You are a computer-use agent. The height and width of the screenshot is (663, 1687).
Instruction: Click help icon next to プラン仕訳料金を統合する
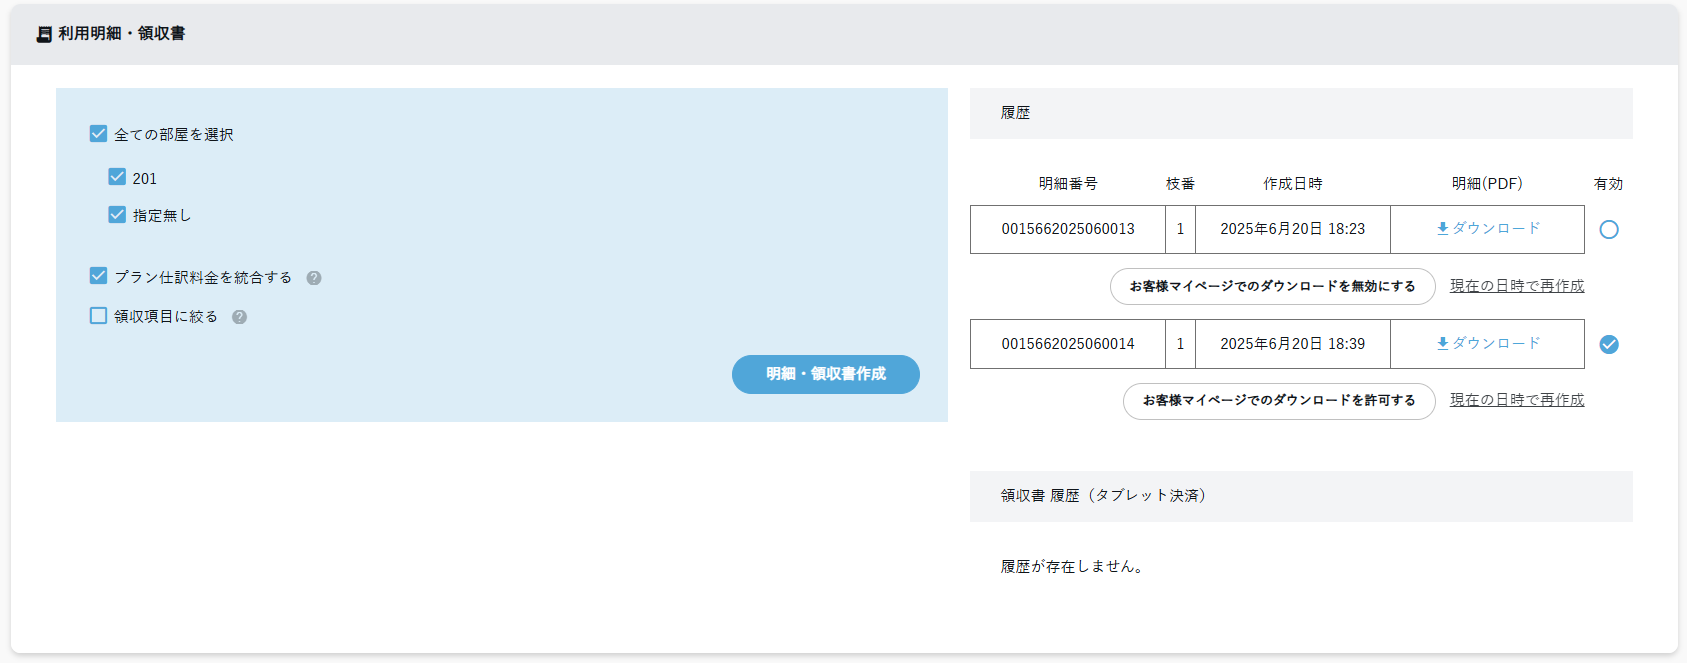coord(314,278)
